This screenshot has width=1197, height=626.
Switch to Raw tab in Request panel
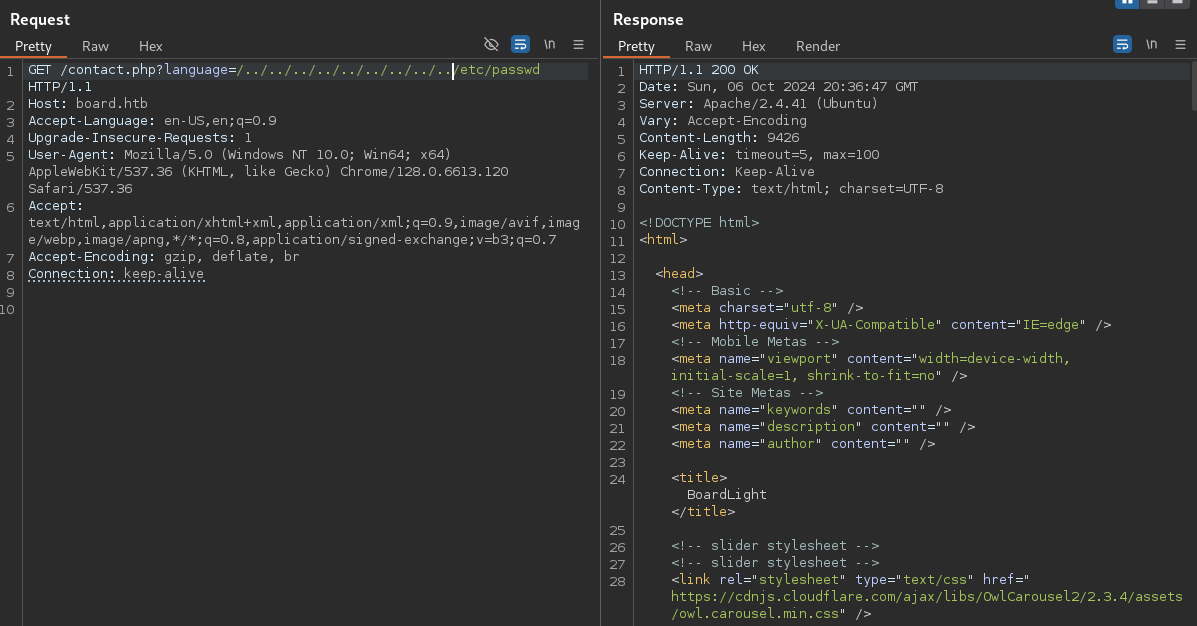coord(95,46)
